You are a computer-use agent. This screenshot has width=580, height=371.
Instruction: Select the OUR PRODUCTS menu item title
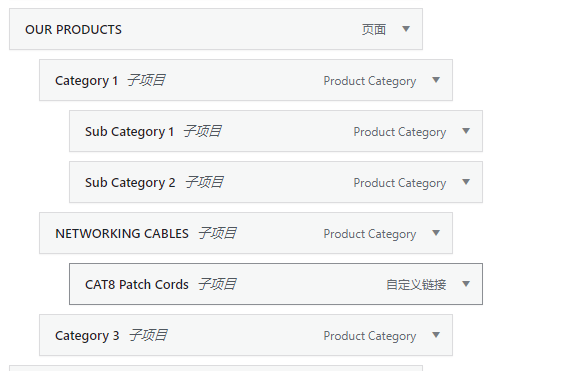point(73,30)
